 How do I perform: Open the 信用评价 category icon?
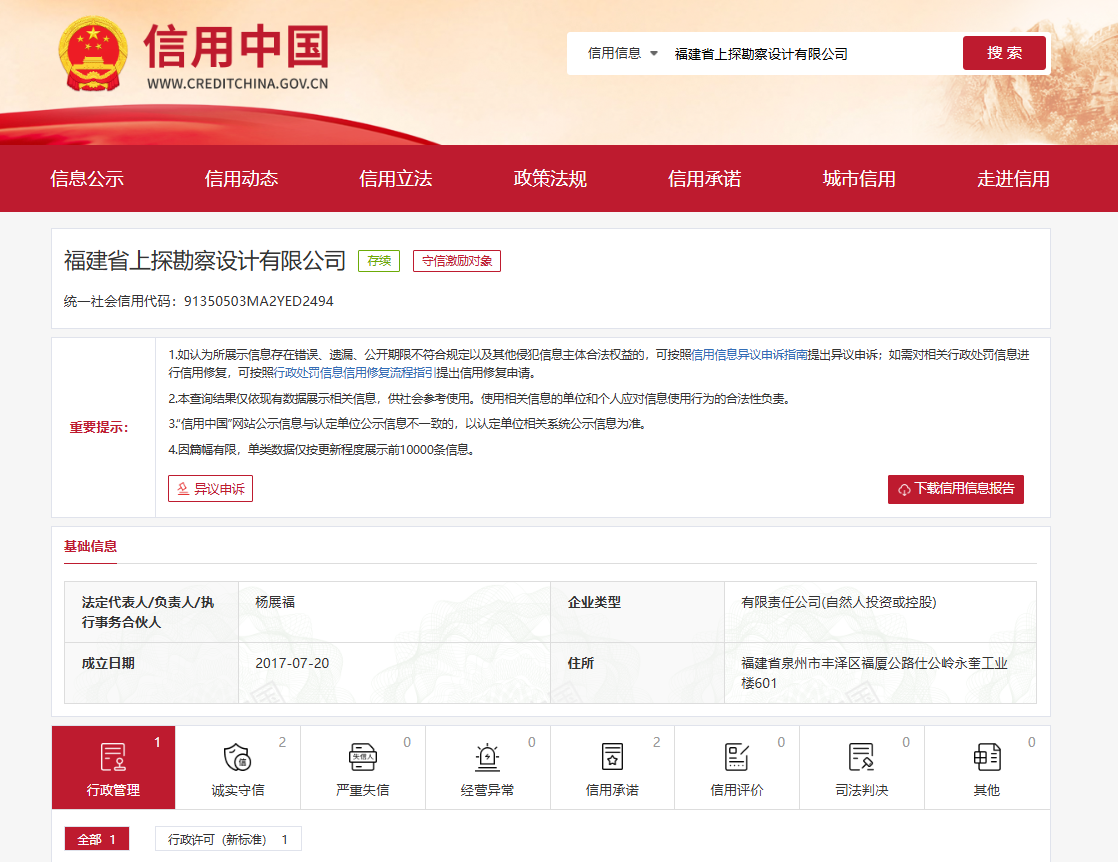click(x=737, y=757)
